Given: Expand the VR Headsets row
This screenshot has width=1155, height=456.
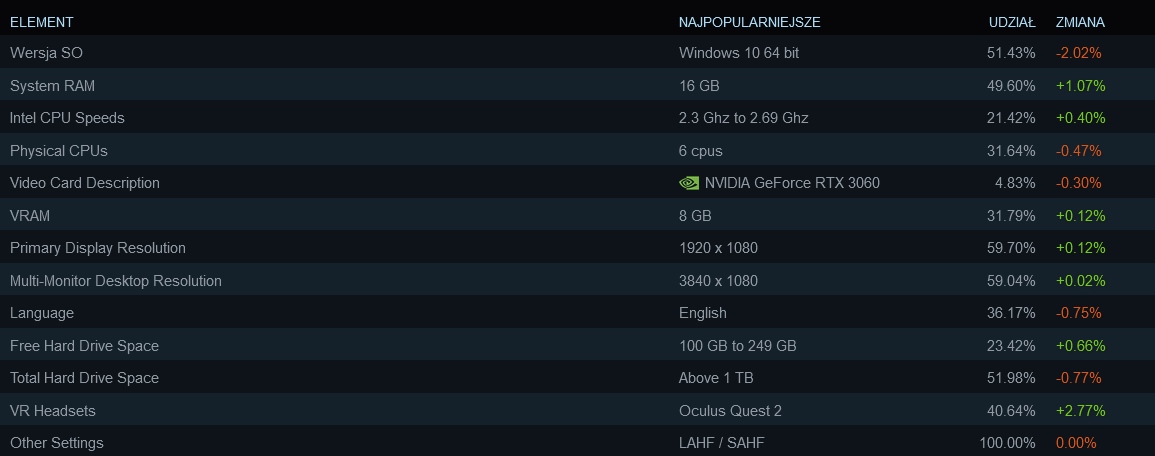Looking at the screenshot, I should [x=52, y=411].
